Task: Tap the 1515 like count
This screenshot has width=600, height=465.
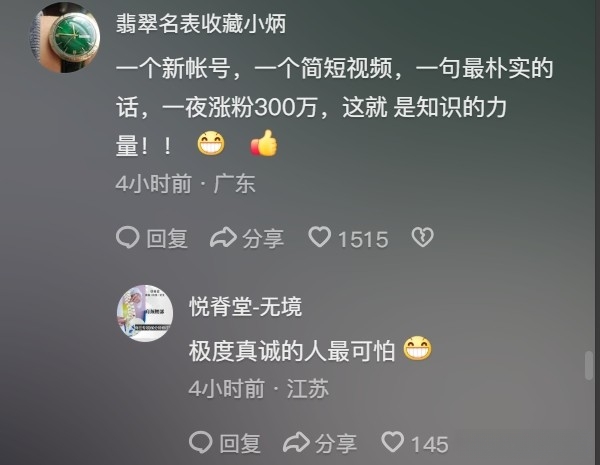Action: click(363, 240)
